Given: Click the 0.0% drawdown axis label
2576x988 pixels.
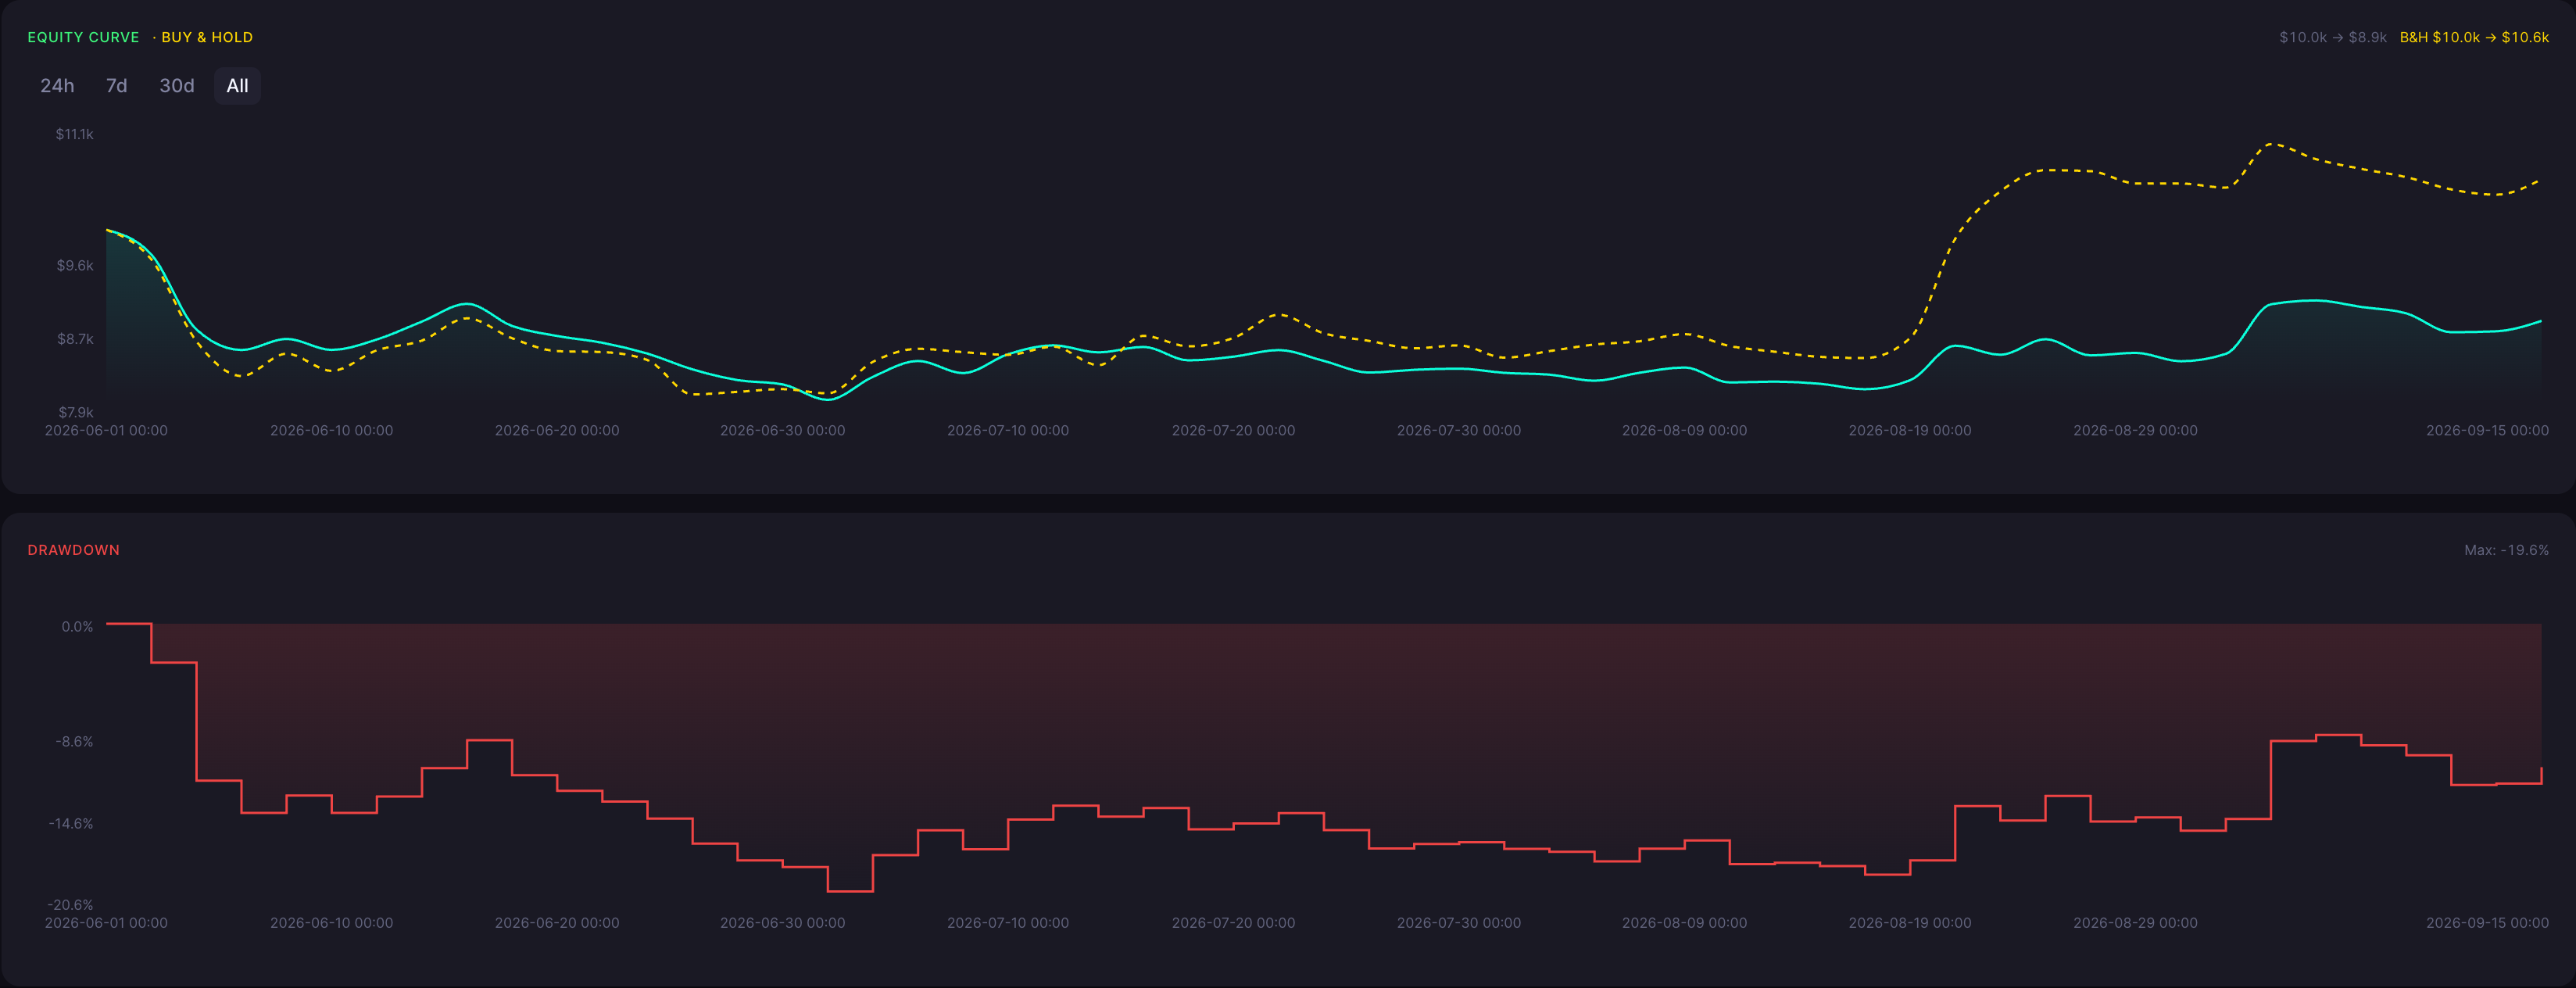Looking at the screenshot, I should click(x=77, y=627).
